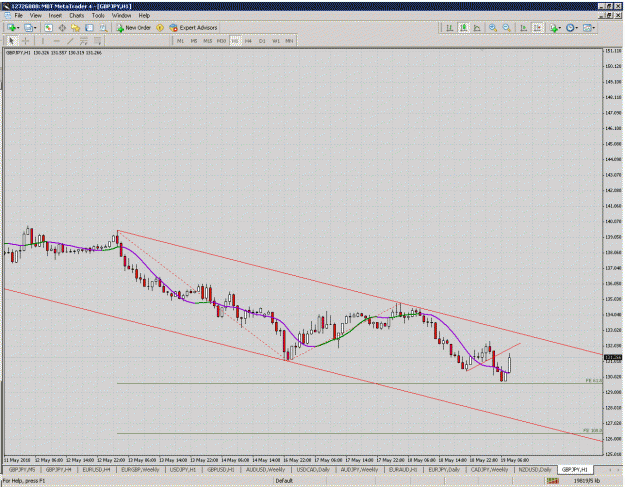This screenshot has width=625, height=487.
Task: Open the Indicators list dropdown
Action: [x=555, y=28]
